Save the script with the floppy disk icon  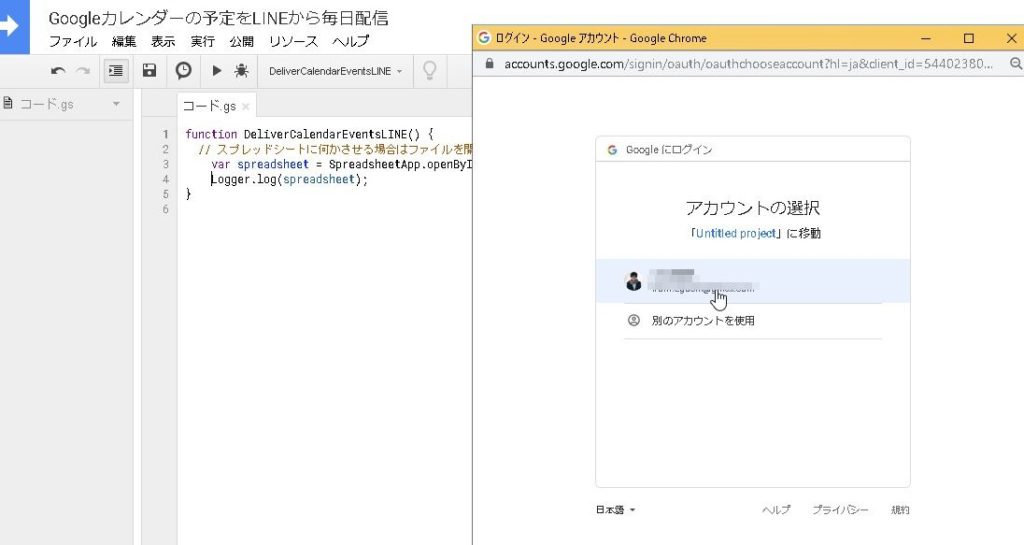[x=149, y=71]
